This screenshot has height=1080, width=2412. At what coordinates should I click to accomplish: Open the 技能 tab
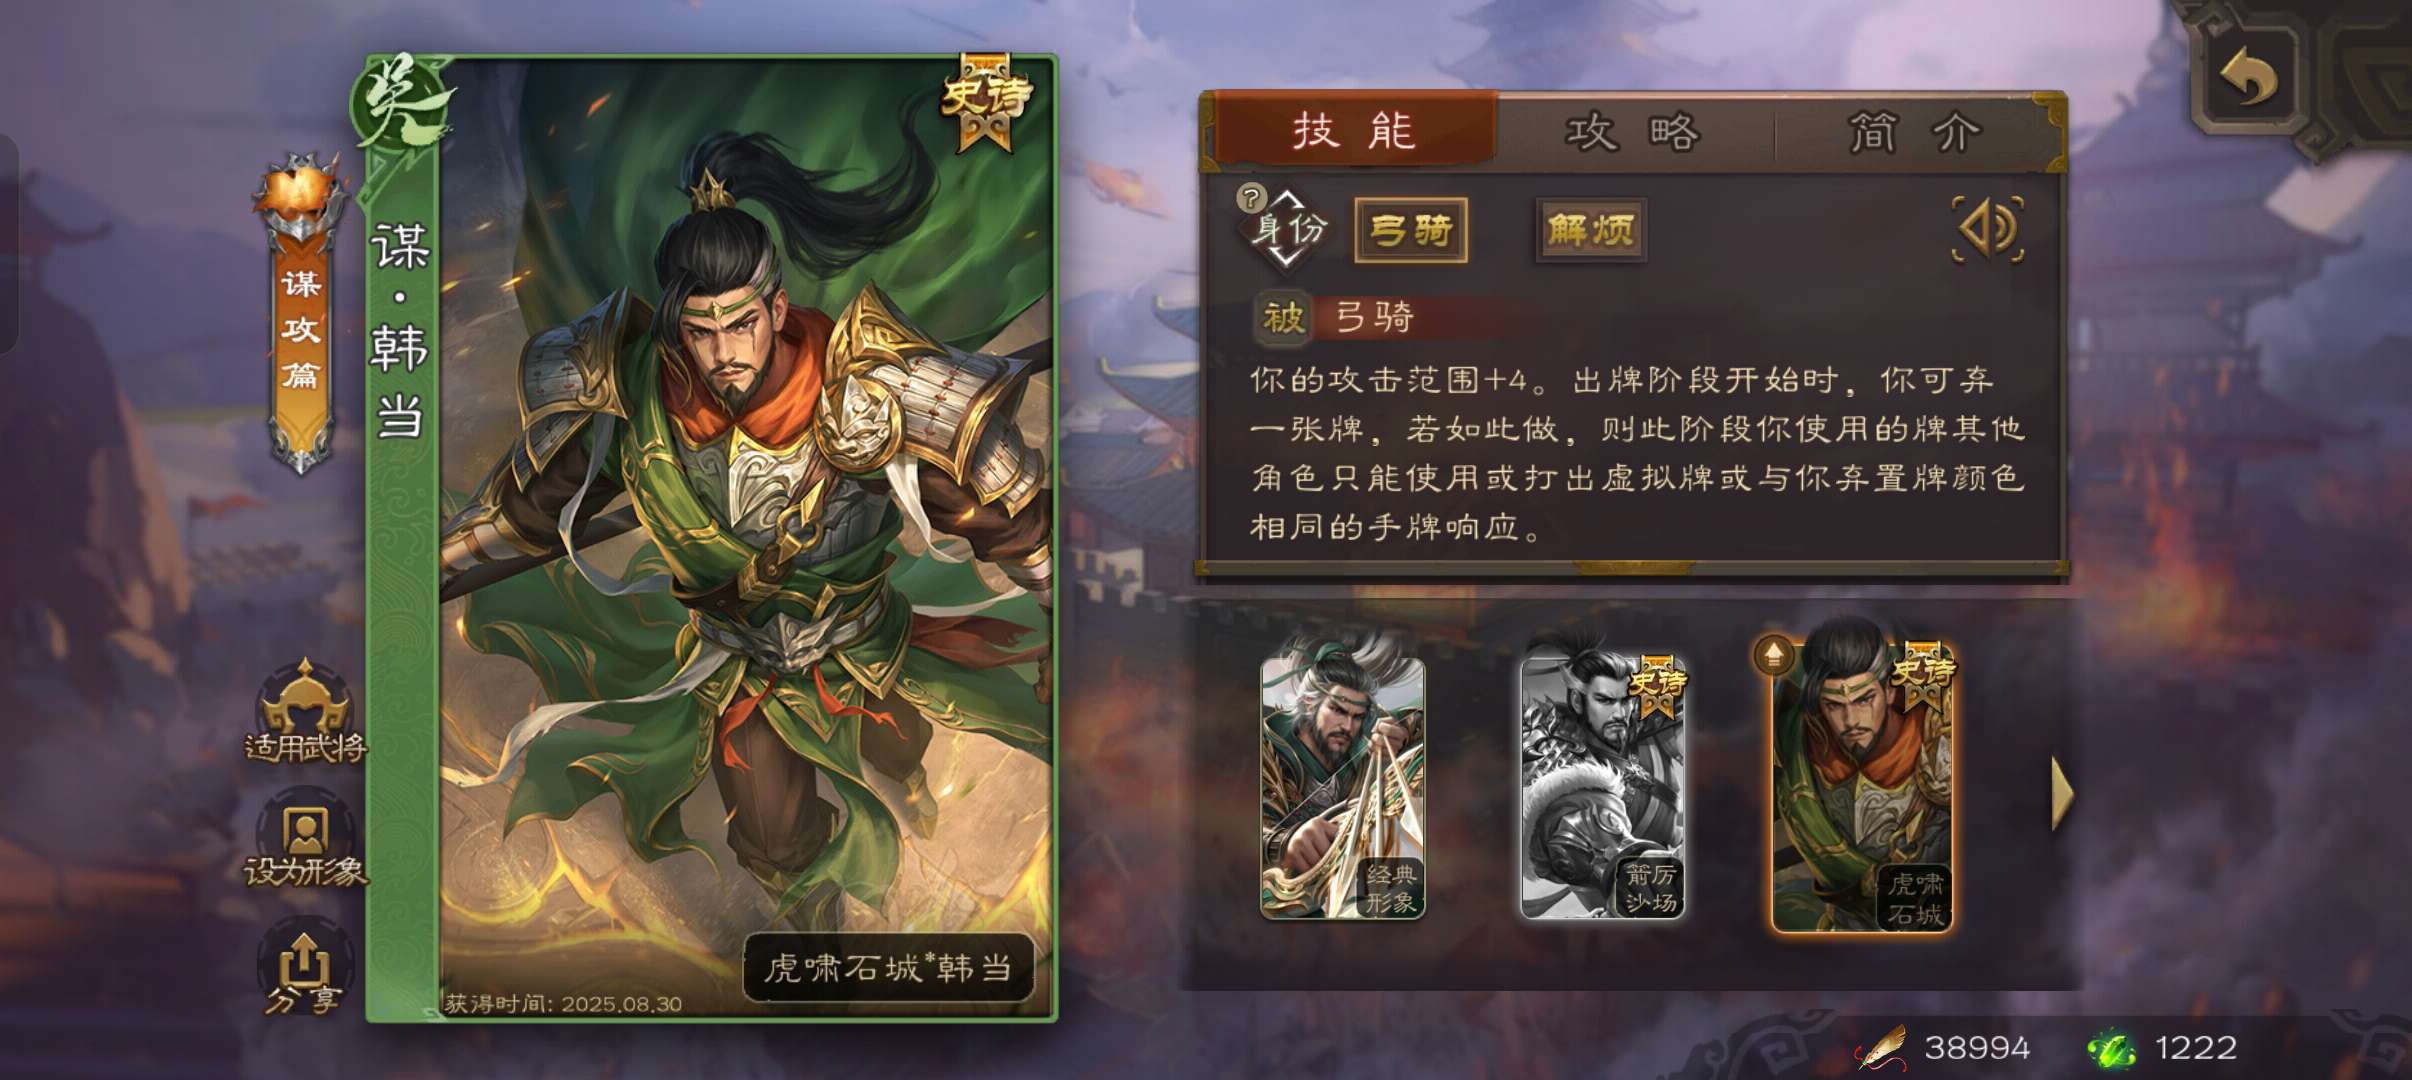[x=1354, y=131]
